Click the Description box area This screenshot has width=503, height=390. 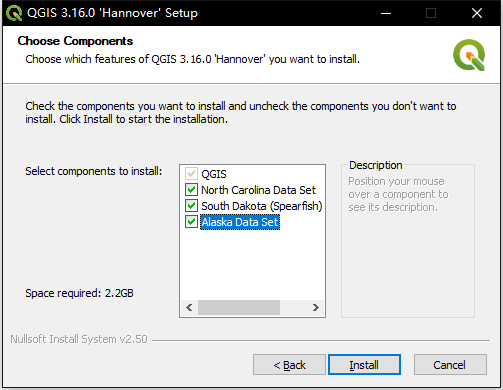[408, 241]
